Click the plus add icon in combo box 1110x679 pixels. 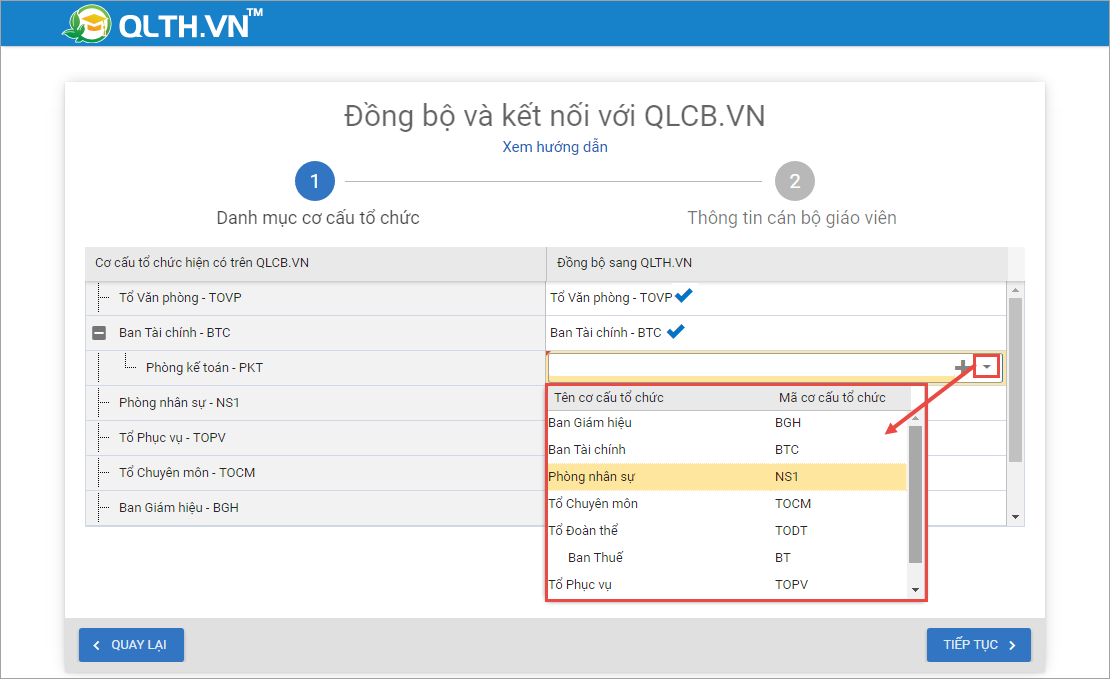[x=961, y=367]
